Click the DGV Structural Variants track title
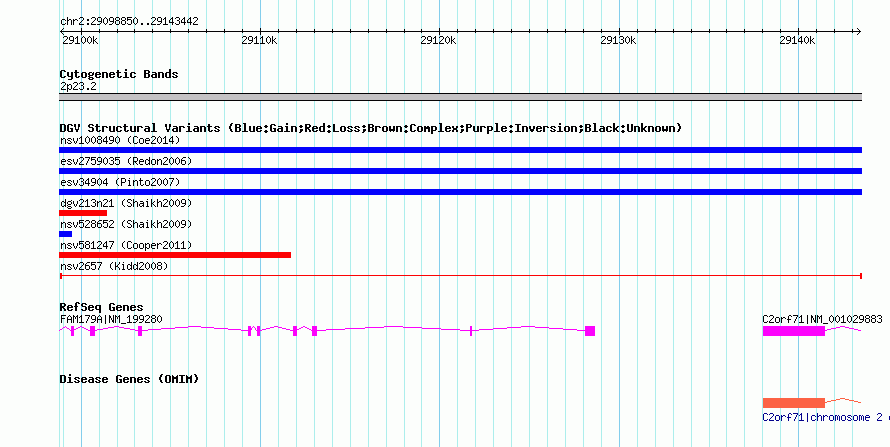 pos(371,128)
